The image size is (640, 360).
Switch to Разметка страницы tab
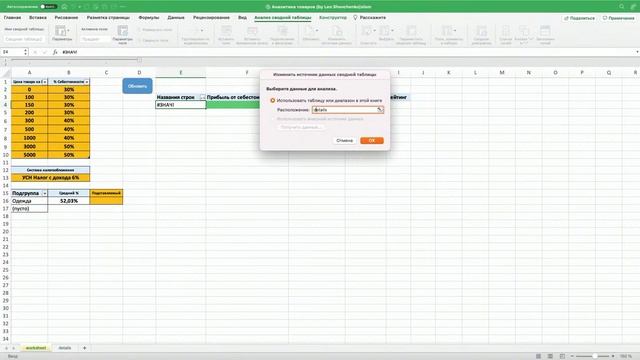[108, 18]
